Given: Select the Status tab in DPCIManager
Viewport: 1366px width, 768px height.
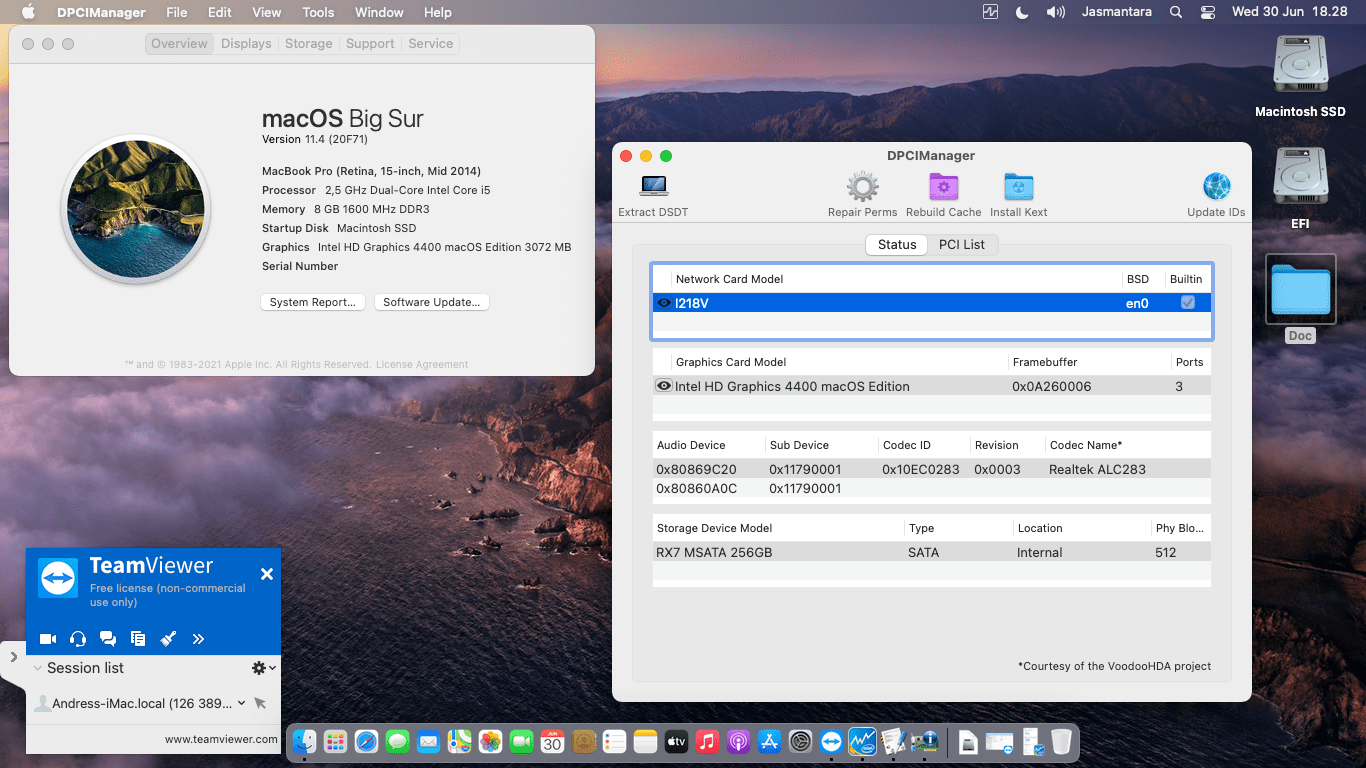Looking at the screenshot, I should (x=897, y=244).
